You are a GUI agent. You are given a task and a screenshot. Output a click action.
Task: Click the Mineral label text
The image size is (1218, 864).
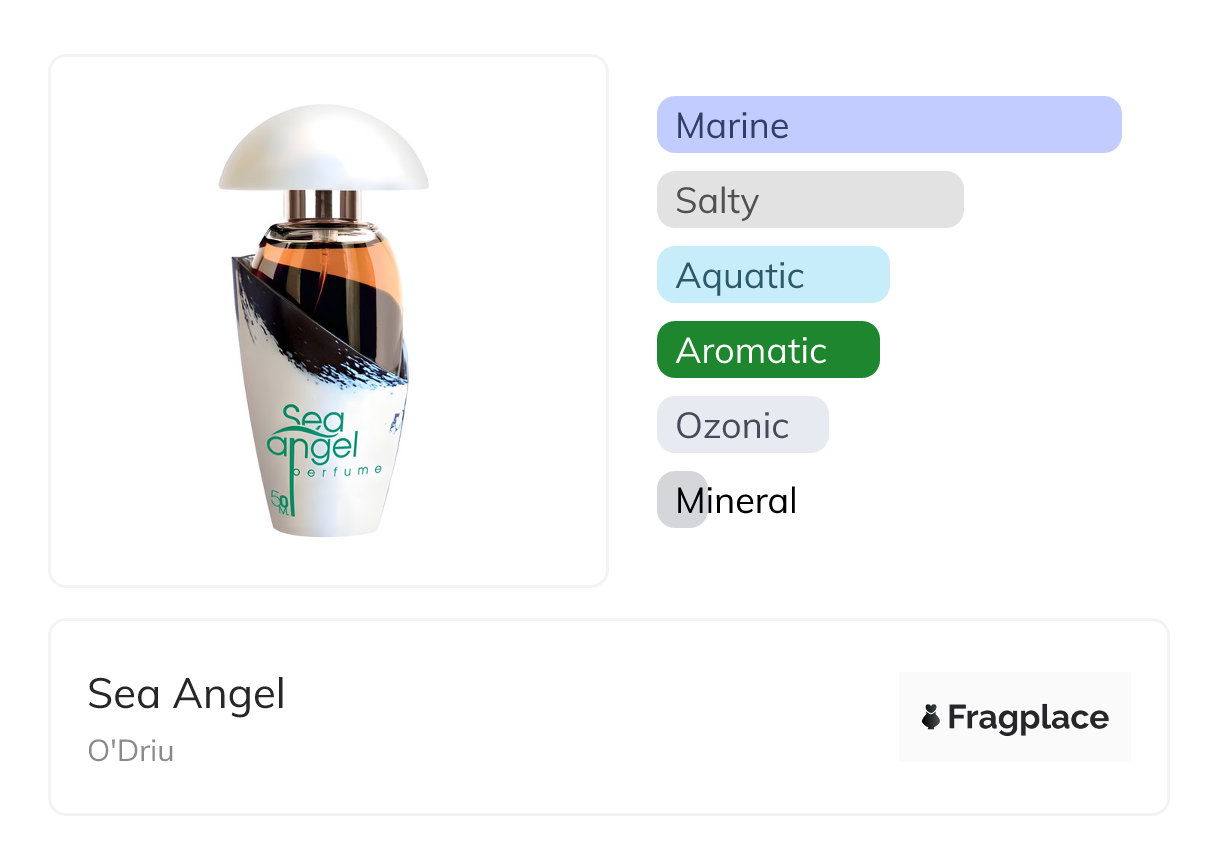pyautogui.click(x=736, y=500)
